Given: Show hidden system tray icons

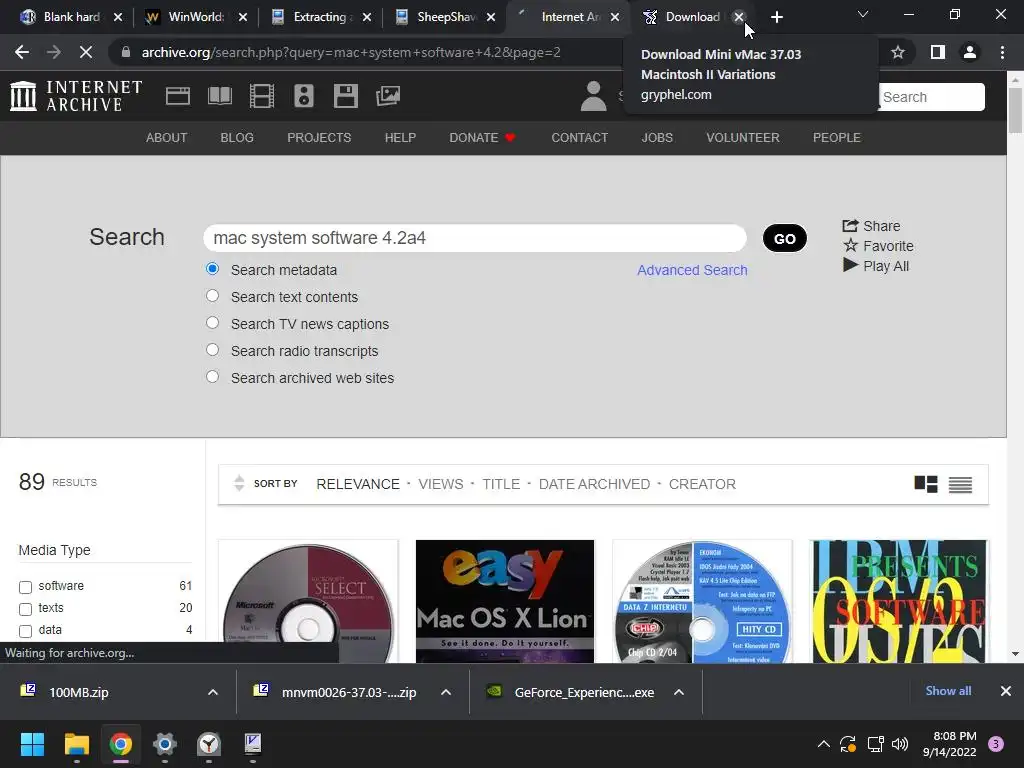Looking at the screenshot, I should 824,744.
